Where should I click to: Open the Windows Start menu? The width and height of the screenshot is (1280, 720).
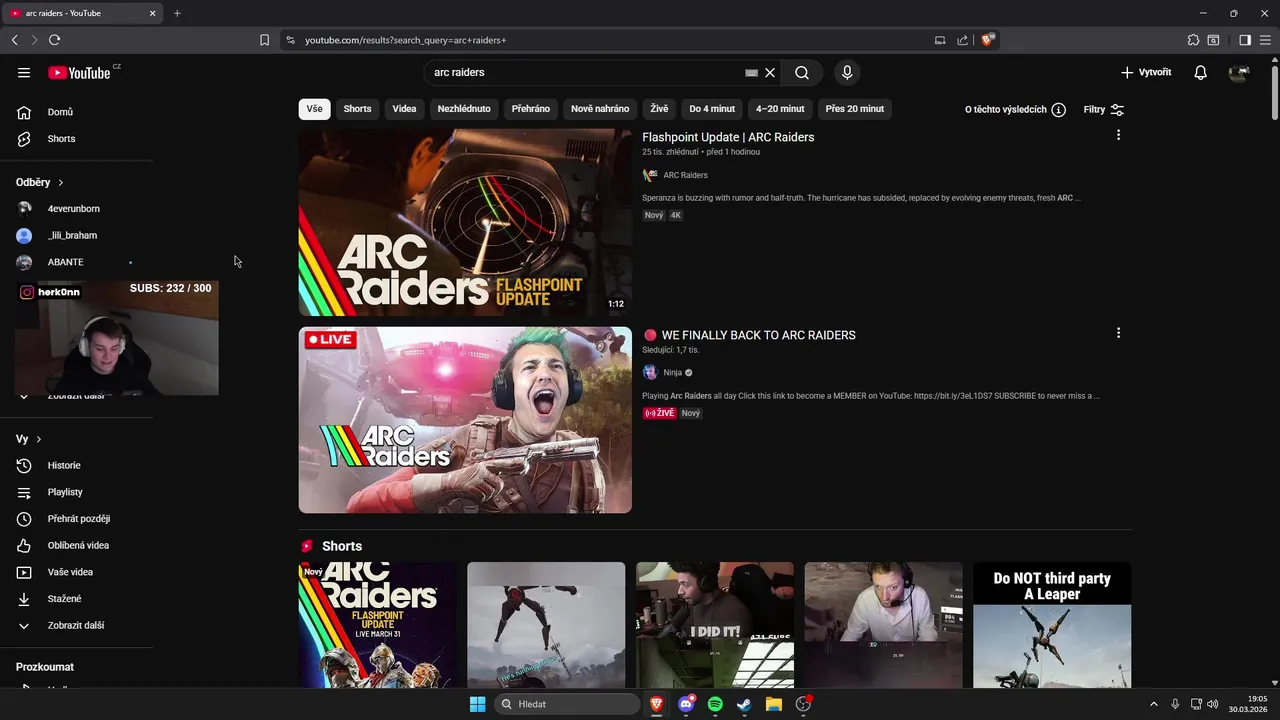(477, 704)
